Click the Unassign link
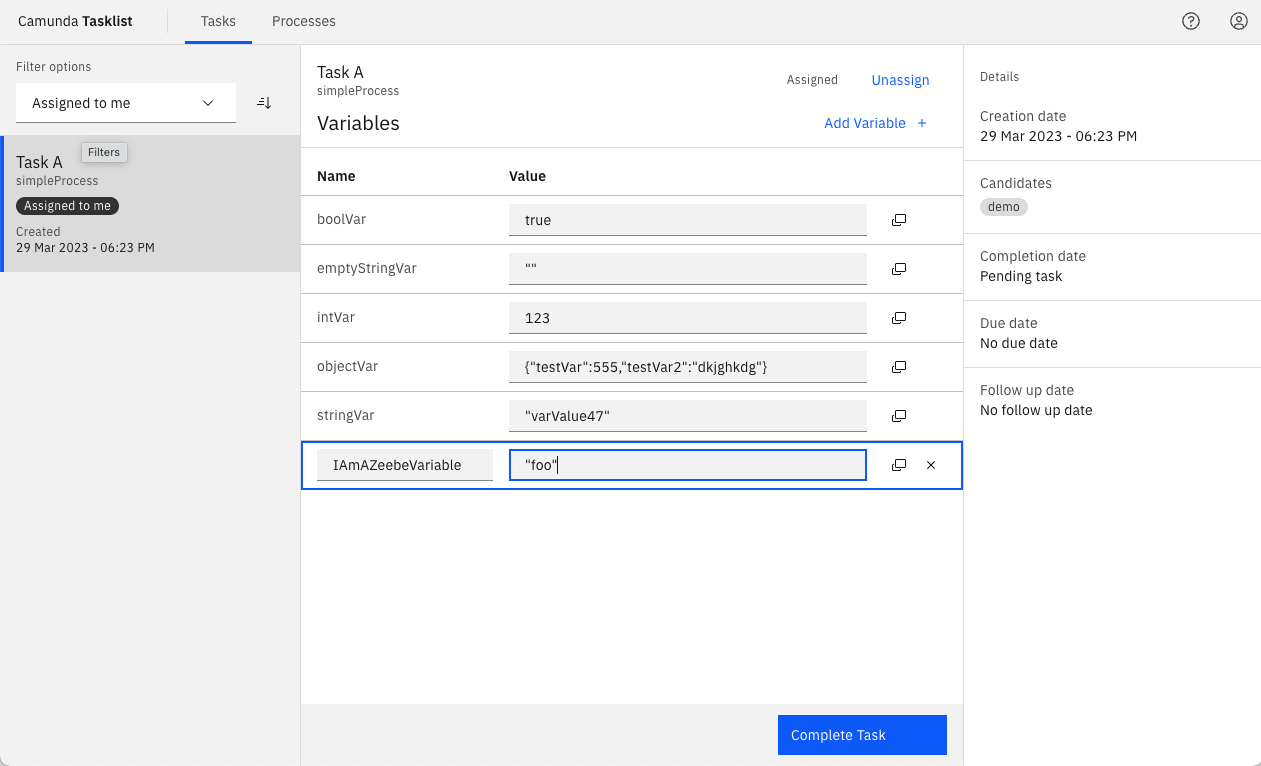The width and height of the screenshot is (1261, 766). click(x=899, y=79)
